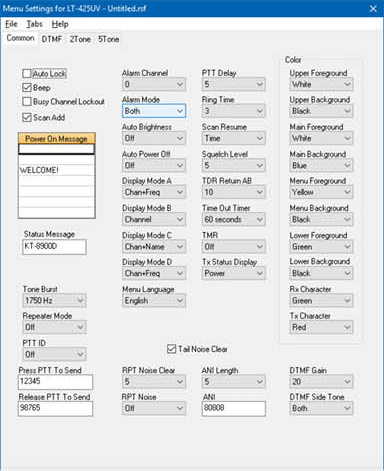This screenshot has width=384, height=471.
Task: Open the RPT Noise Clear dropdown
Action: pos(154,382)
